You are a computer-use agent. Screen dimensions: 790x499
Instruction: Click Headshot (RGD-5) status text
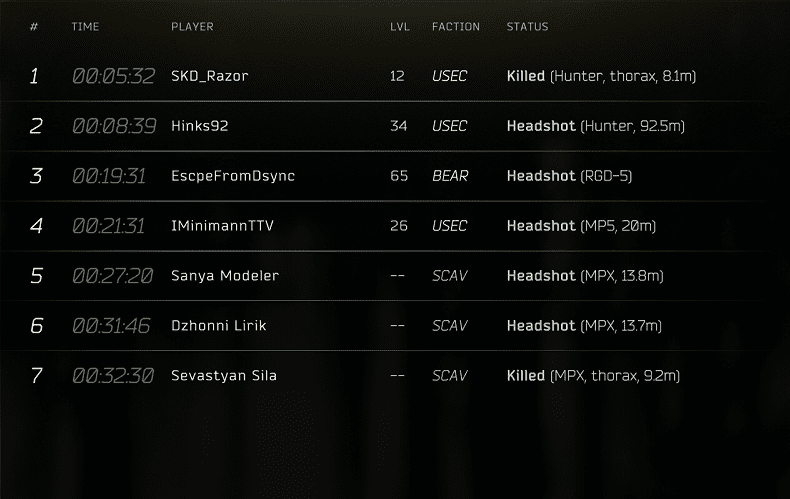[x=569, y=176]
